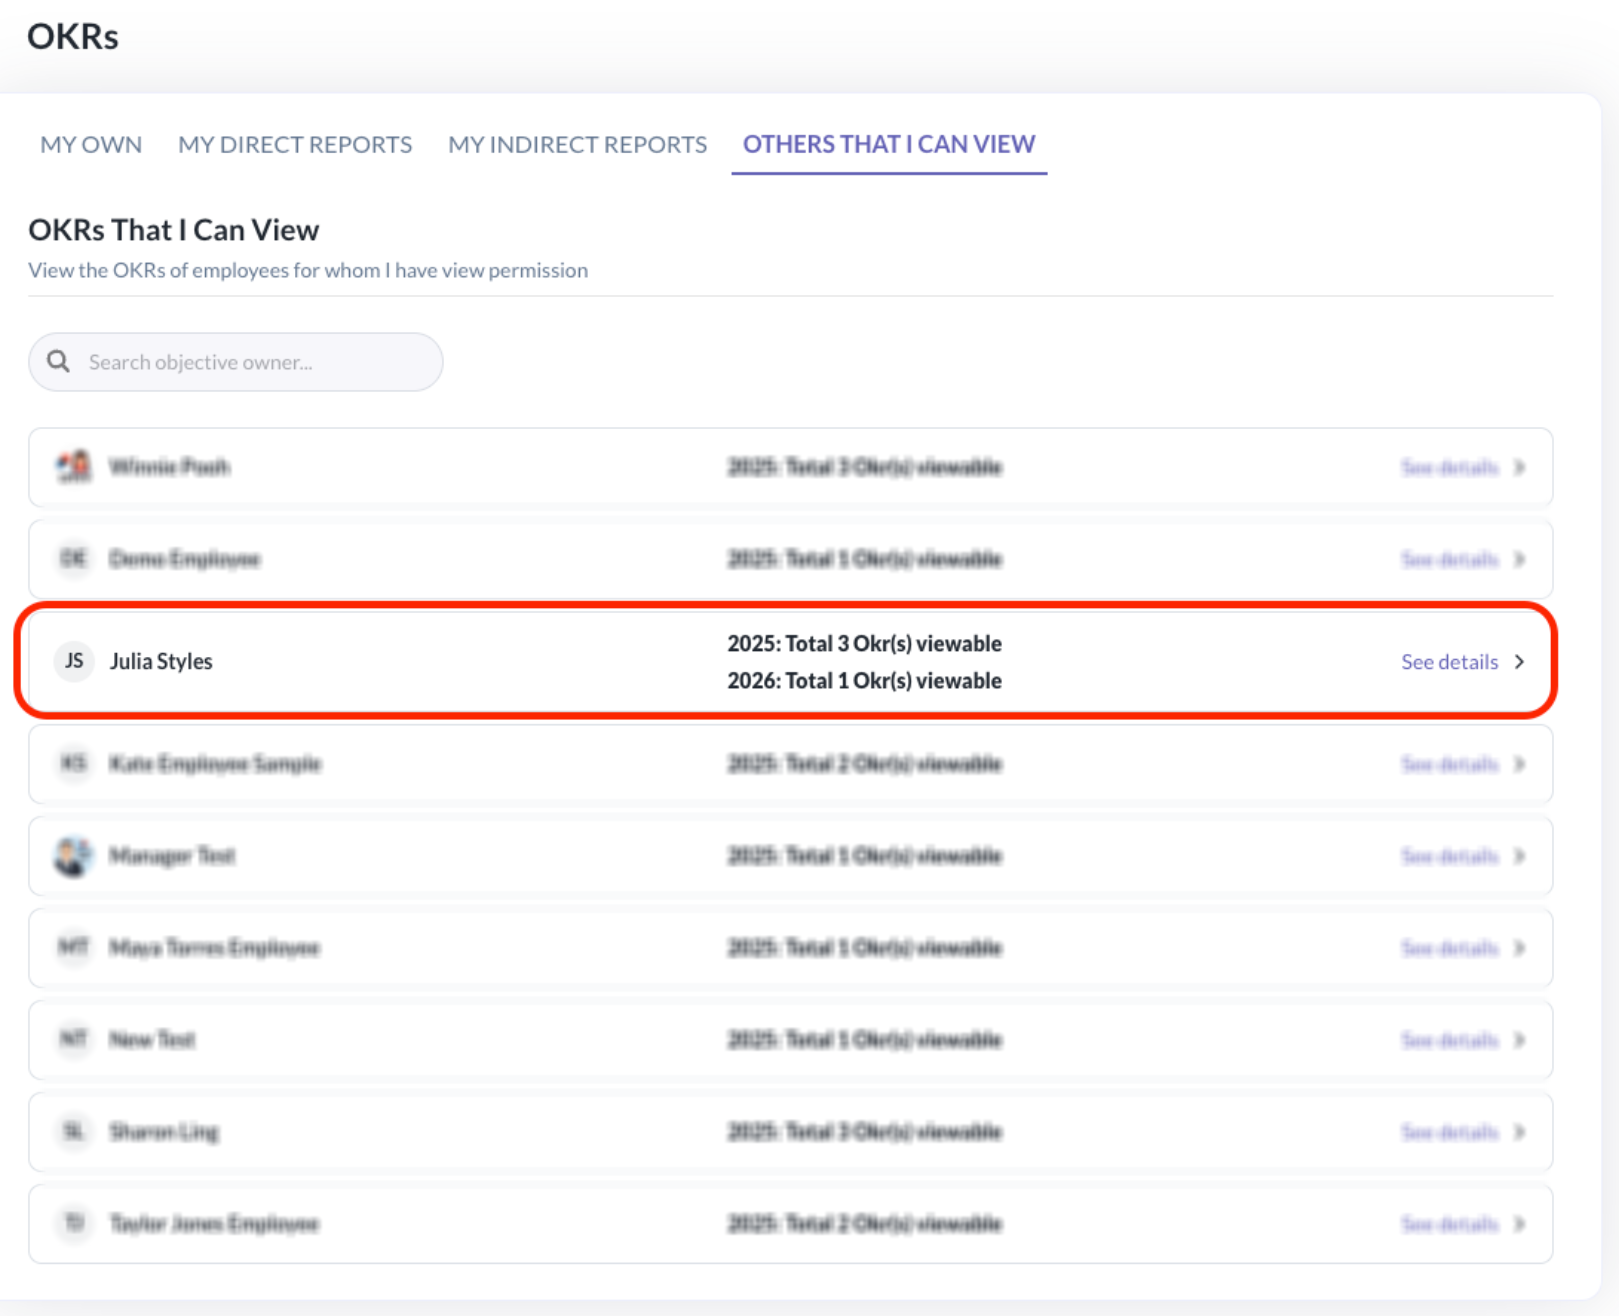
Task: Click the 'OKRs That I Can View' heading
Action: tap(174, 230)
